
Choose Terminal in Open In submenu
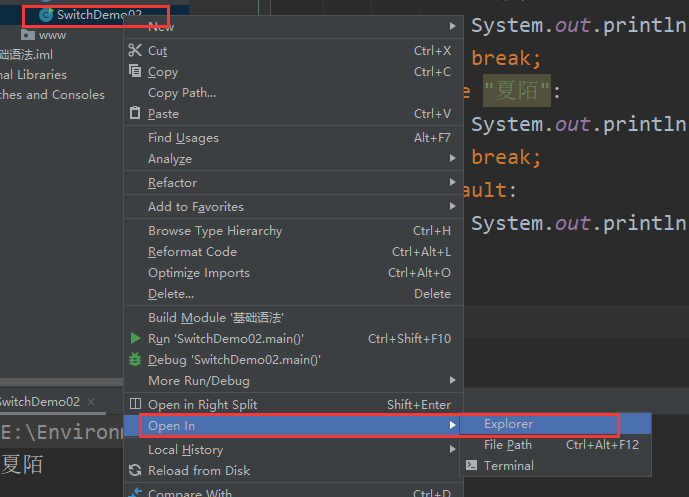click(x=555, y=465)
